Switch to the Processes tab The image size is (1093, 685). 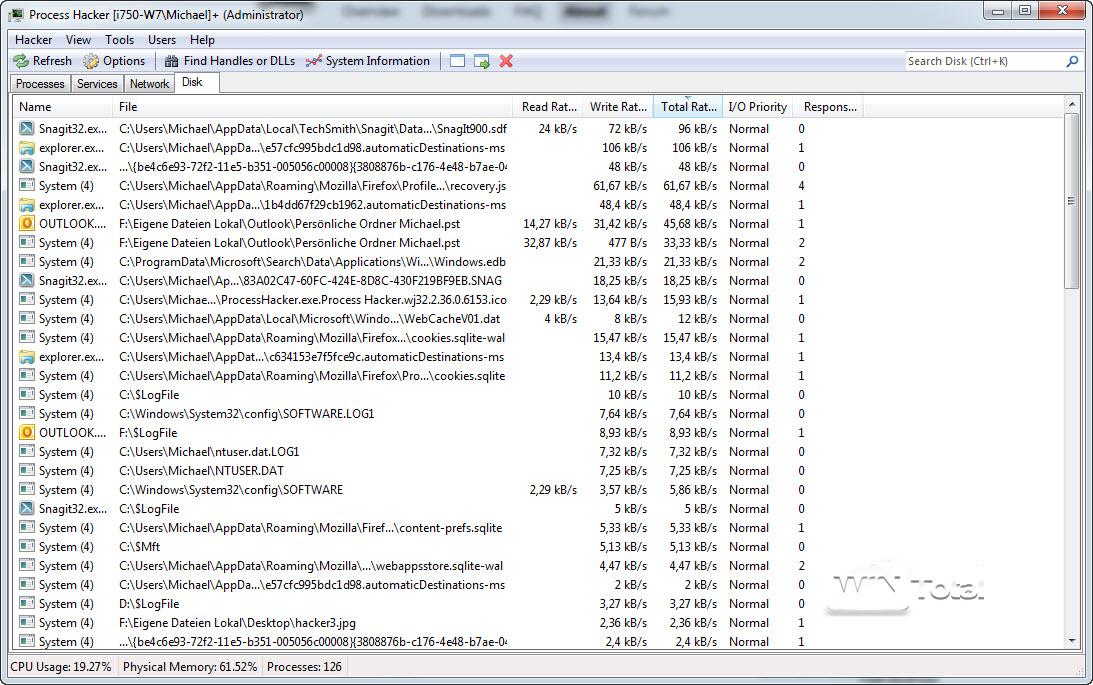pyautogui.click(x=40, y=84)
